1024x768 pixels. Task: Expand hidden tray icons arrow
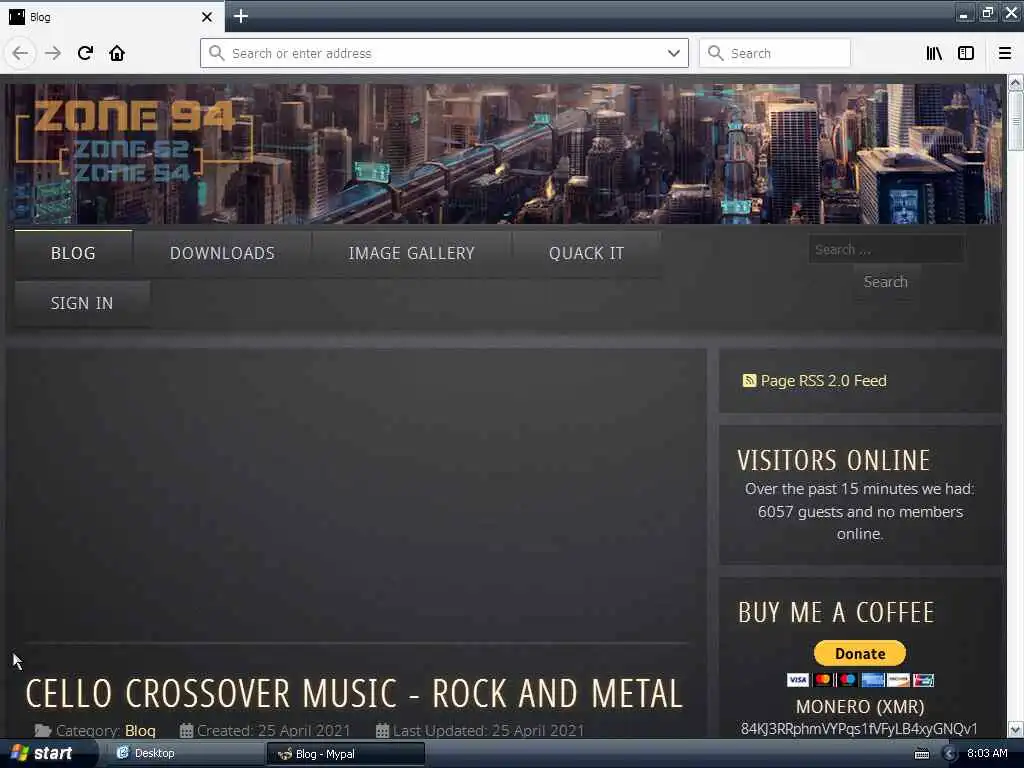point(950,754)
